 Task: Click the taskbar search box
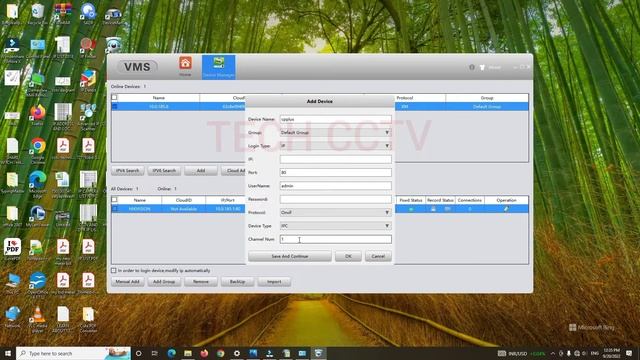(x=73, y=353)
